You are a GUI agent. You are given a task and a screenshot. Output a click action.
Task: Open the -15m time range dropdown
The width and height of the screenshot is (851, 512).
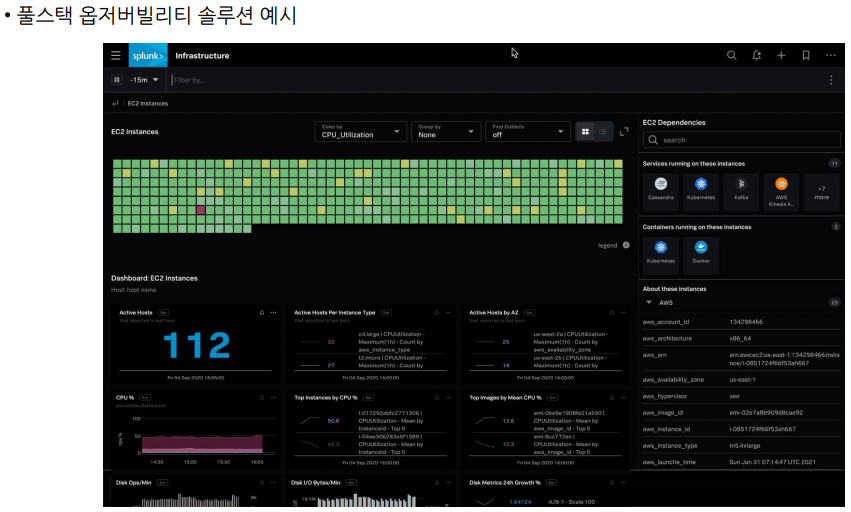coord(144,80)
